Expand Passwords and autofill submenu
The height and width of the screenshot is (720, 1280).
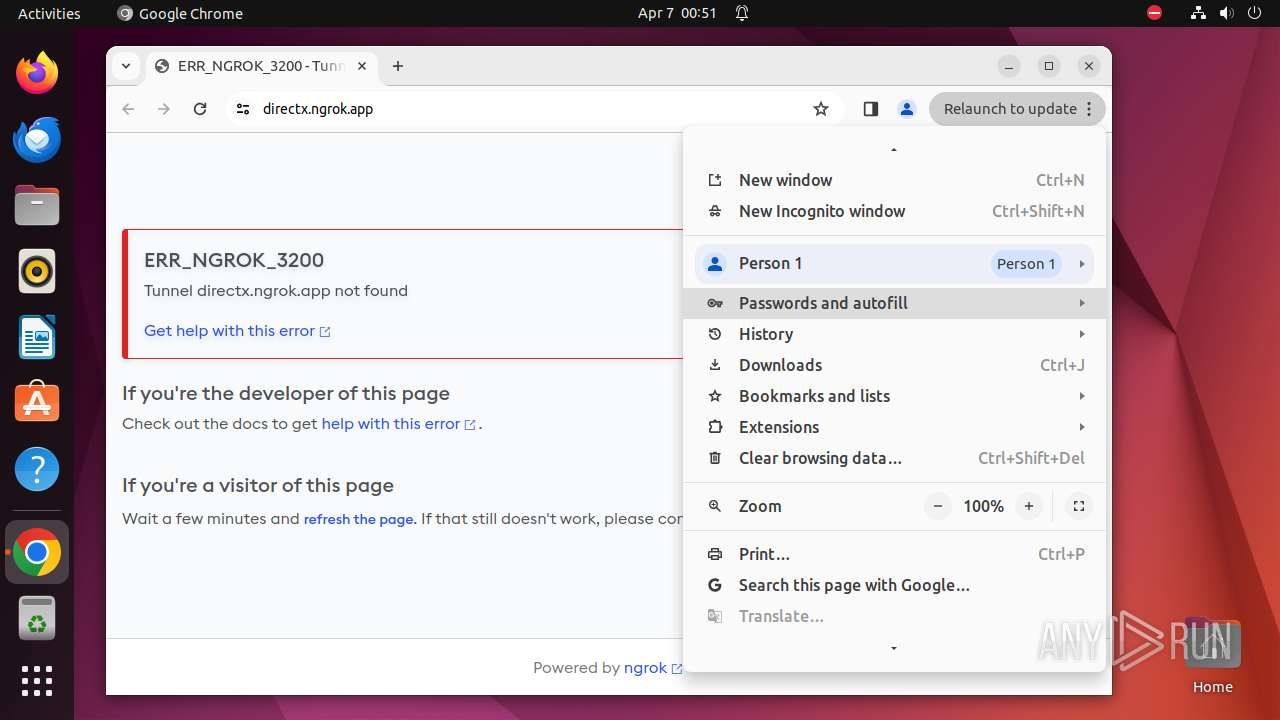pyautogui.click(x=895, y=303)
